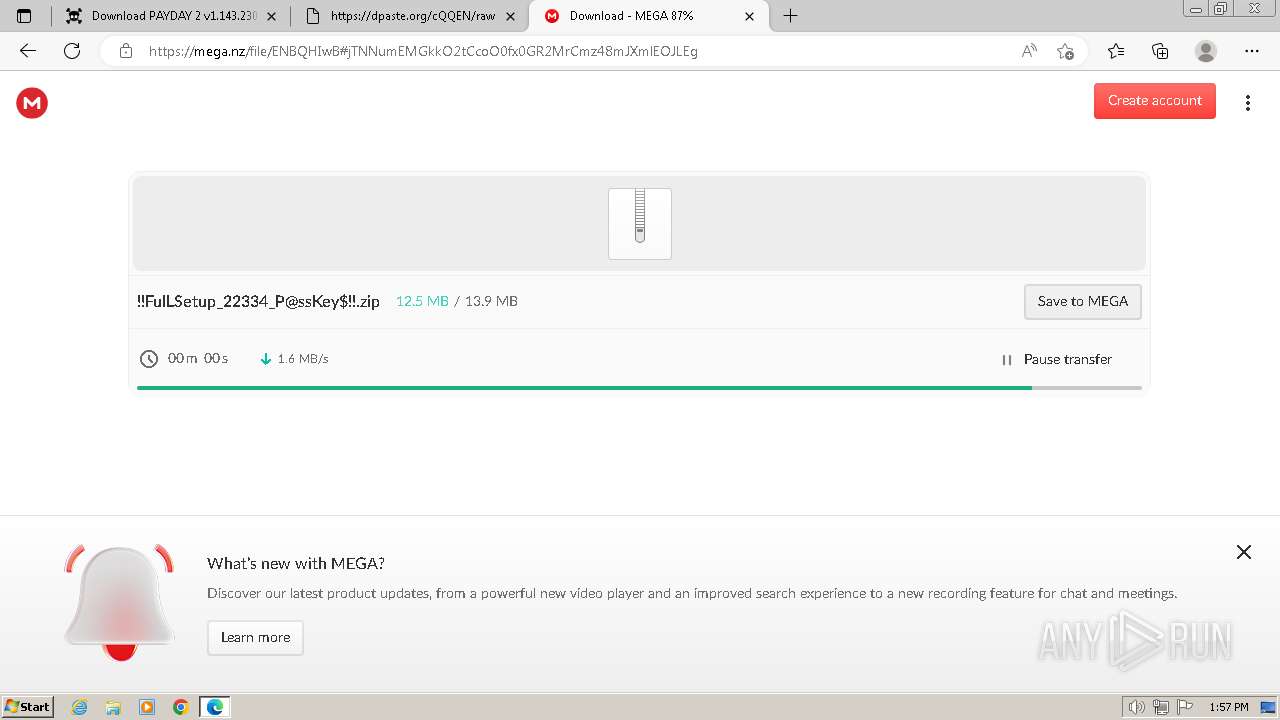This screenshot has width=1280, height=720.
Task: Click the 1:57 PM system clock
Action: point(1229,707)
